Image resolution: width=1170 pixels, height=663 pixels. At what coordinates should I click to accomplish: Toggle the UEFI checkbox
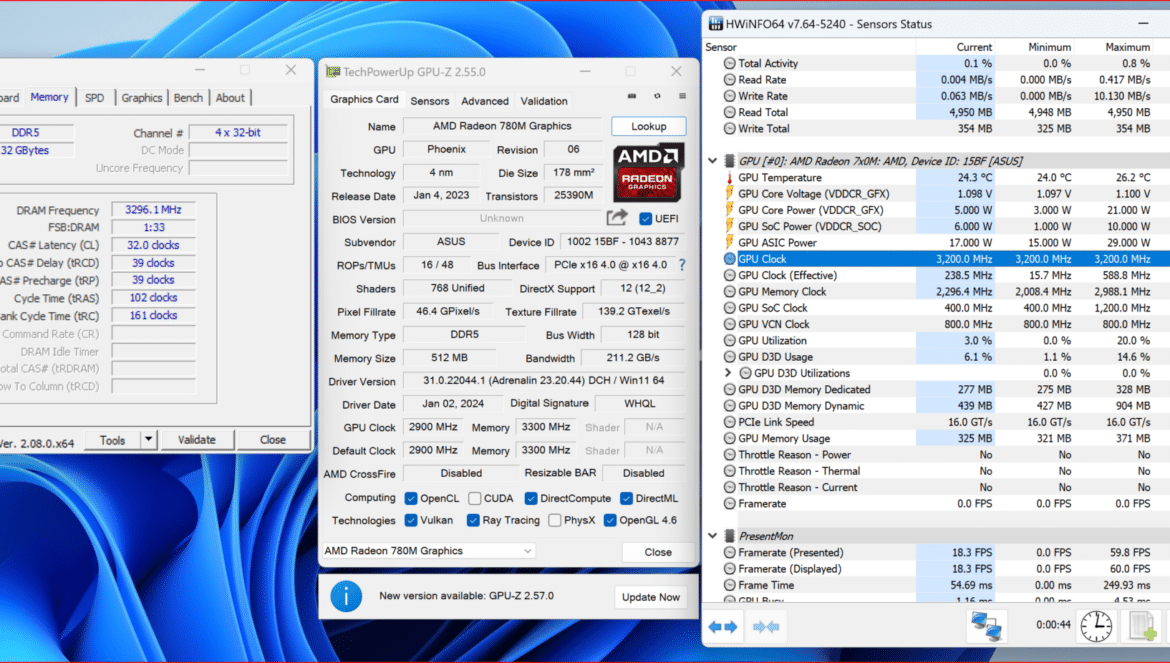pos(645,219)
